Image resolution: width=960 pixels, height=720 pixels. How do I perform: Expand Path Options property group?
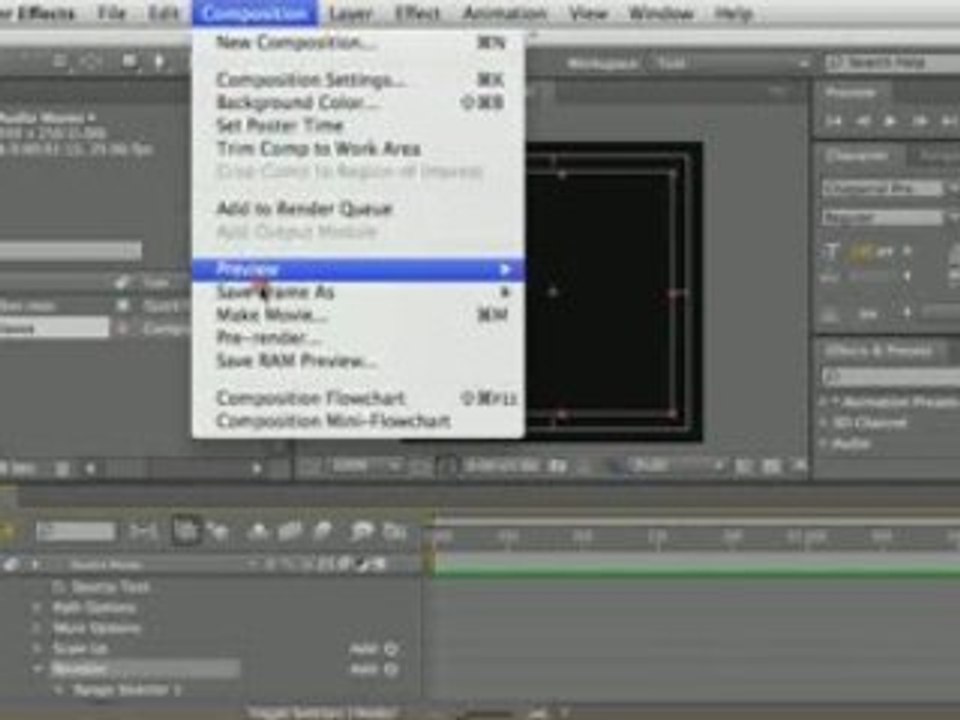(37, 608)
